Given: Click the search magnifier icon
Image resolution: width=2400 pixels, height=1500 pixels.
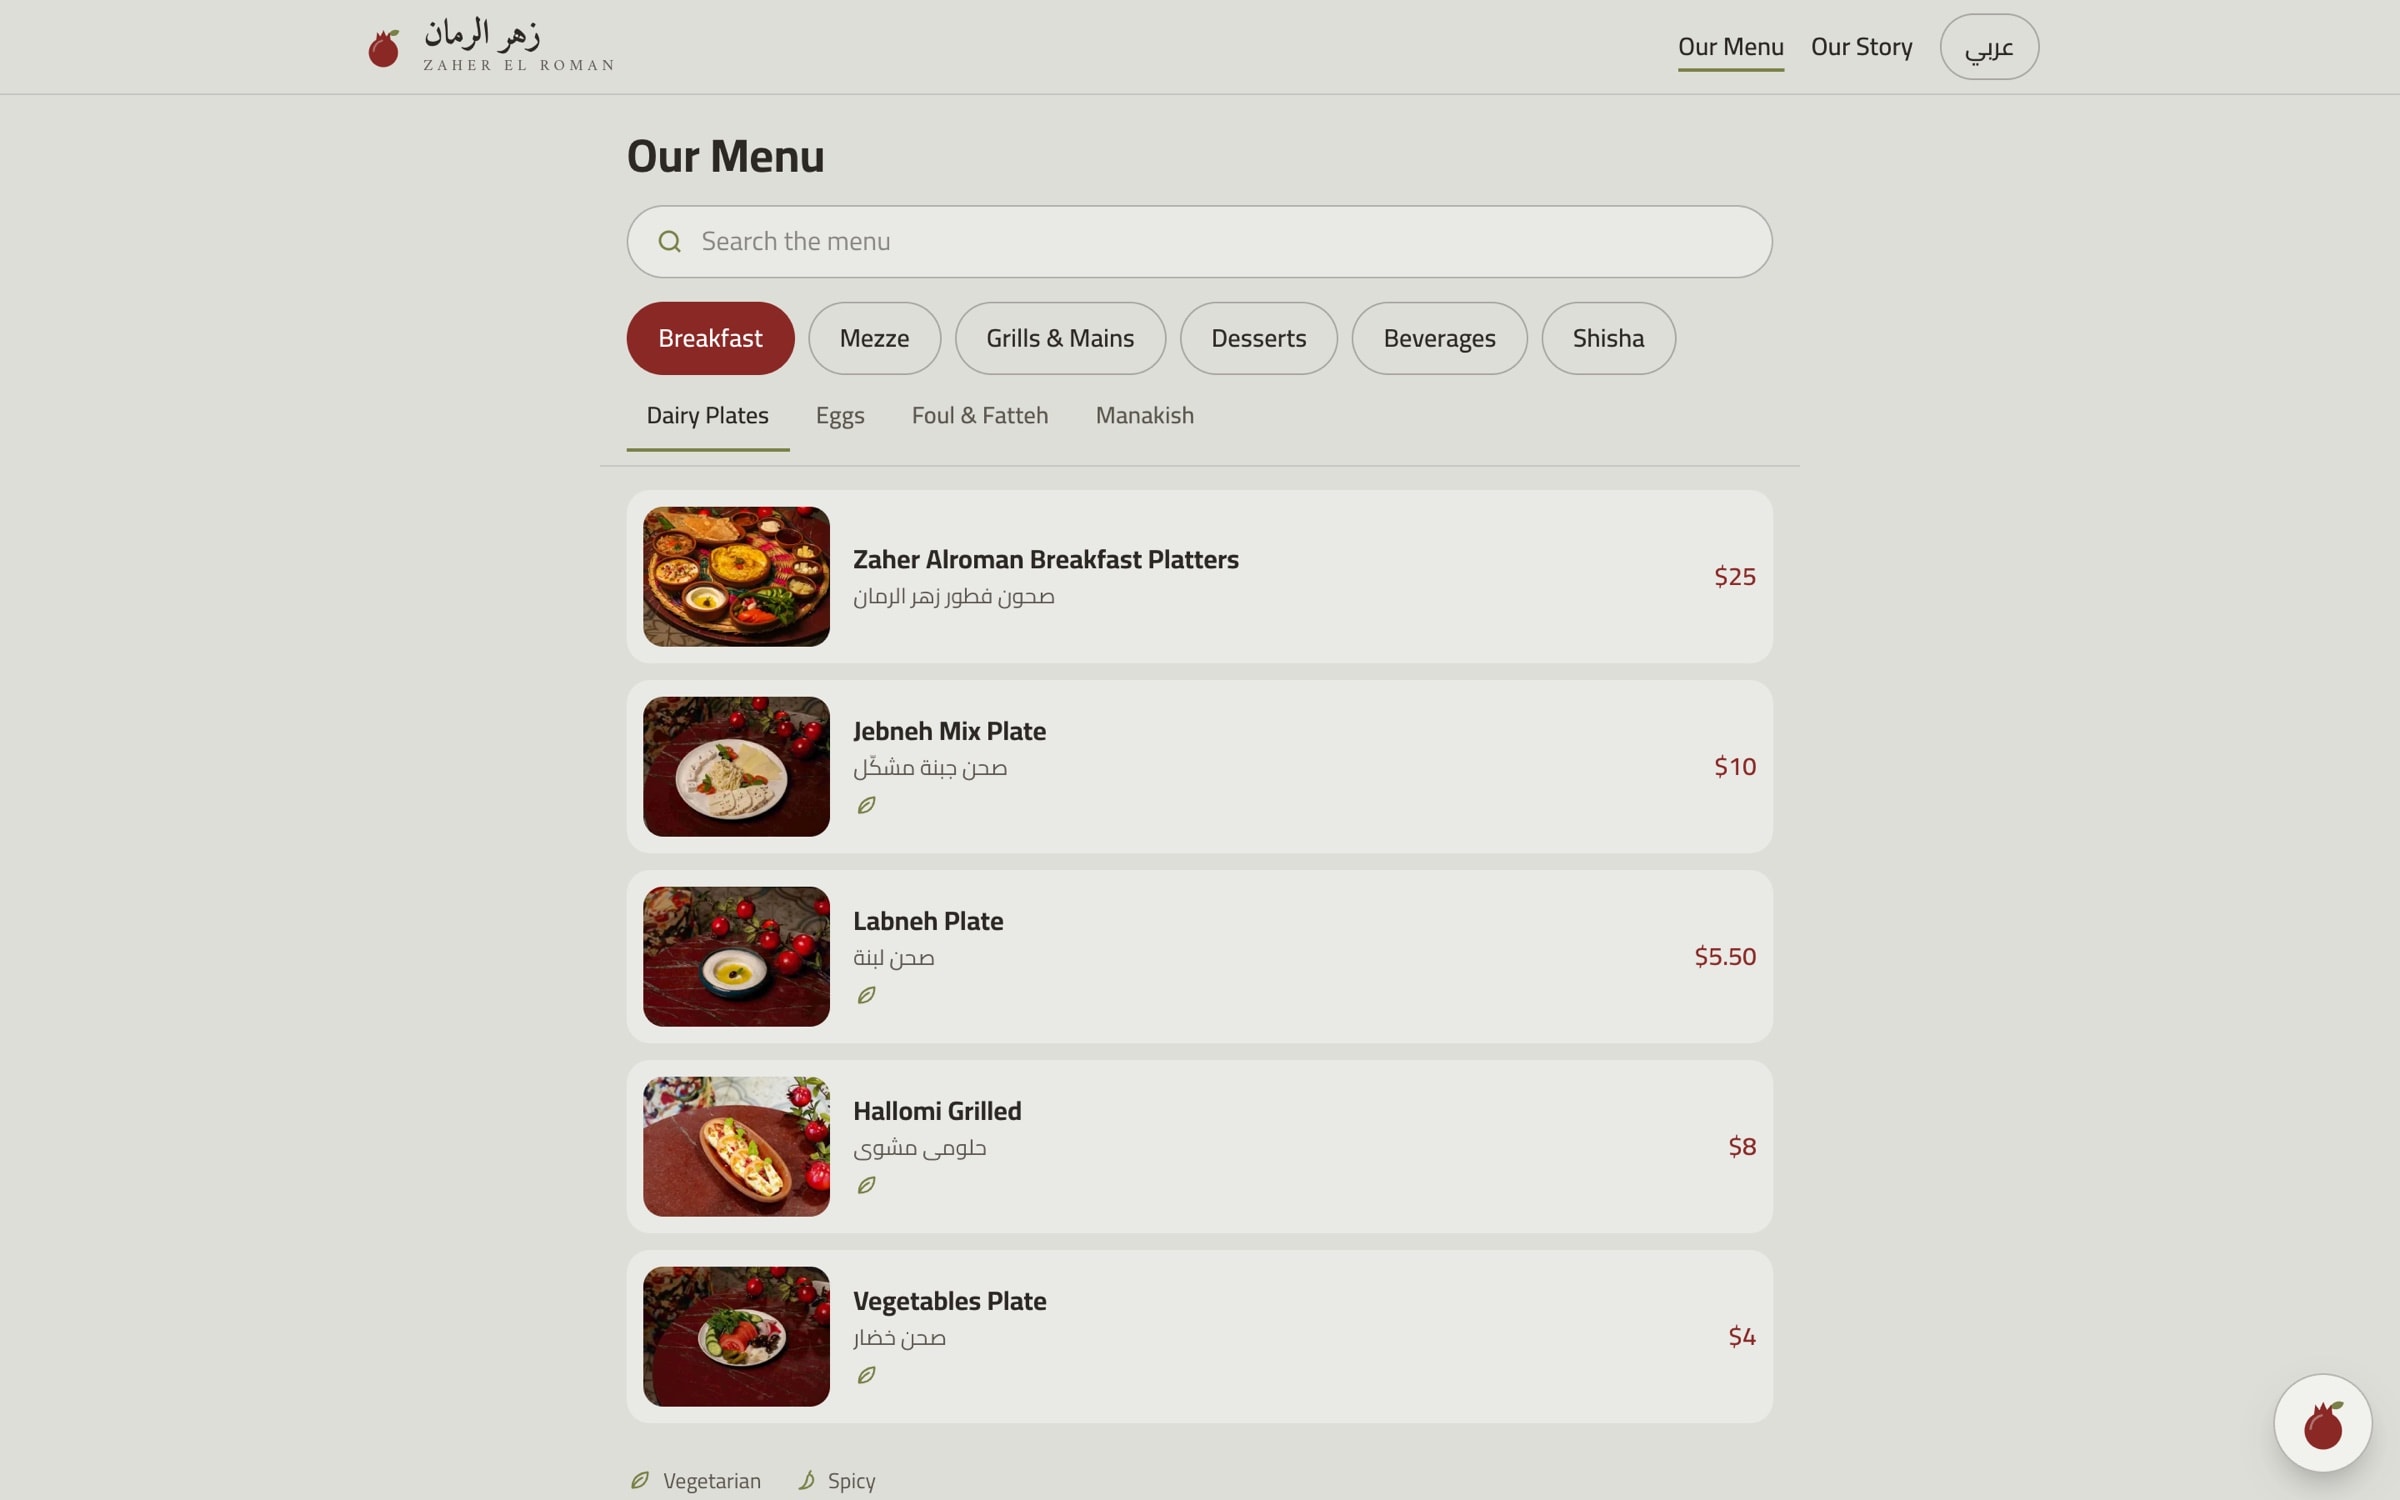Looking at the screenshot, I should [x=669, y=242].
